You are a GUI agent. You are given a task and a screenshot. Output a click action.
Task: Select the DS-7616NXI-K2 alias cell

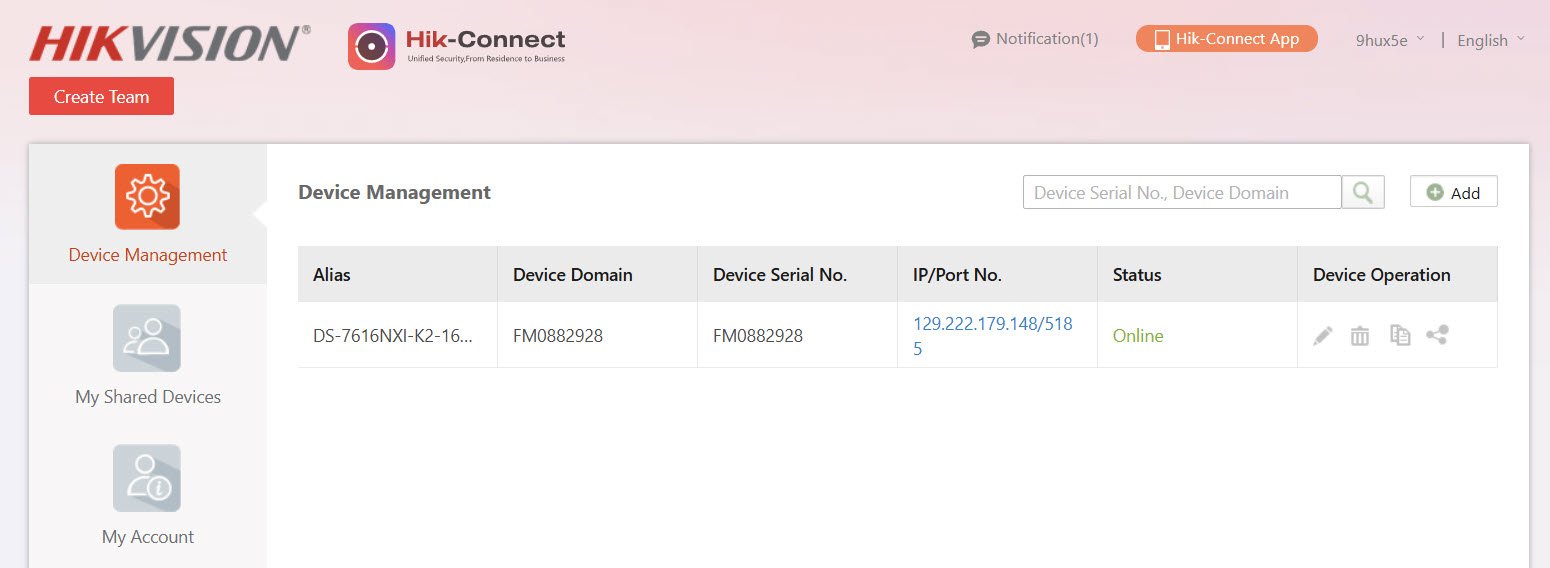[393, 336]
